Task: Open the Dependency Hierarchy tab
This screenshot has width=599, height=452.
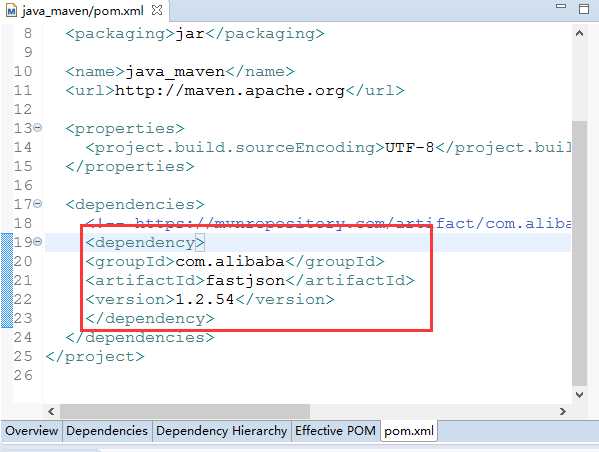Action: 222,431
